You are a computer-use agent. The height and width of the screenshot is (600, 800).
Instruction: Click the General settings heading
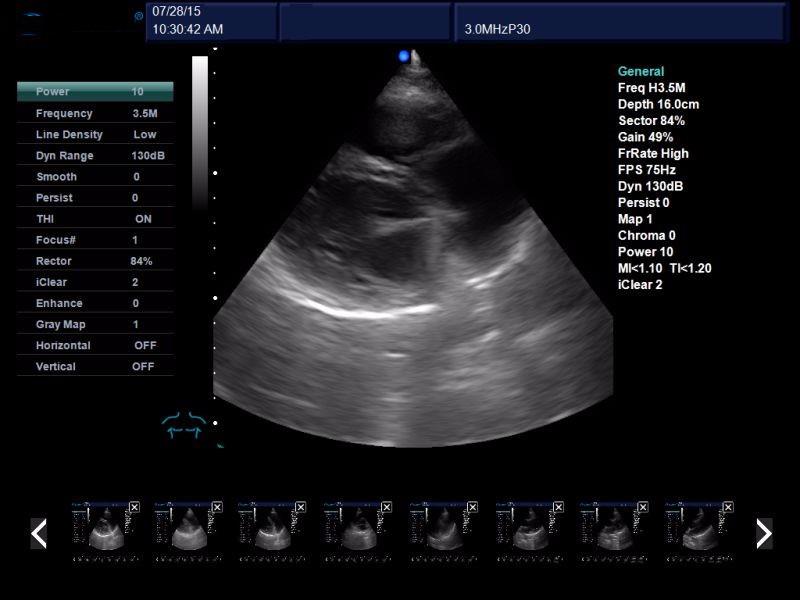641,72
